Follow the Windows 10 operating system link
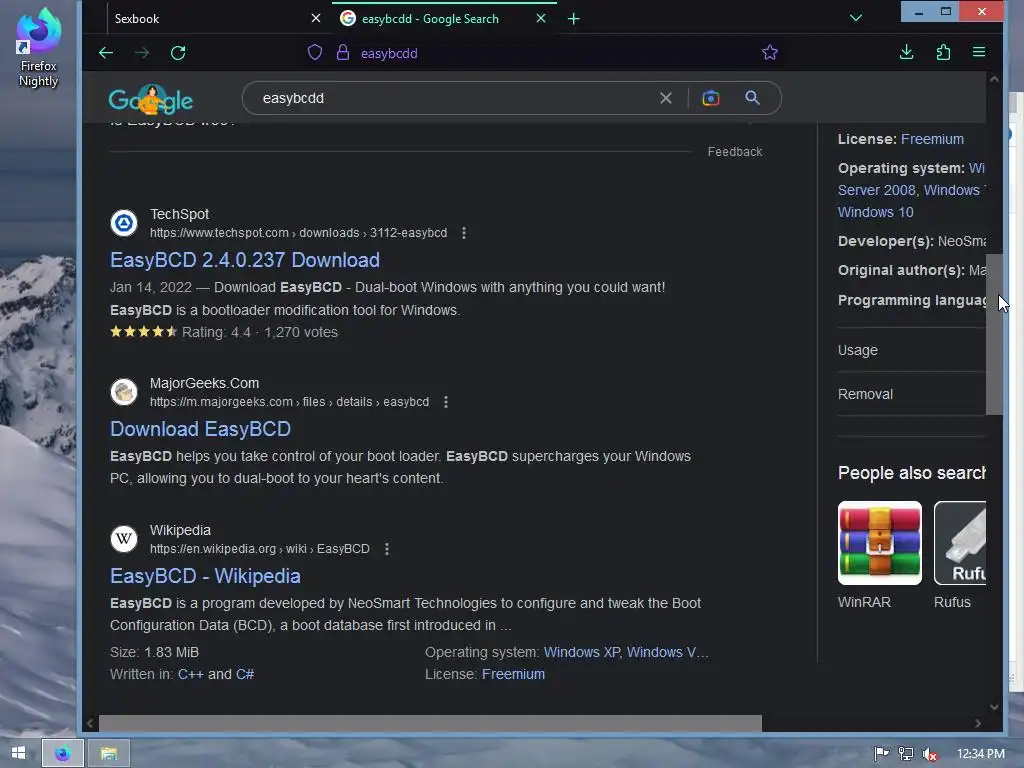1024x768 pixels. pyautogui.click(x=875, y=212)
